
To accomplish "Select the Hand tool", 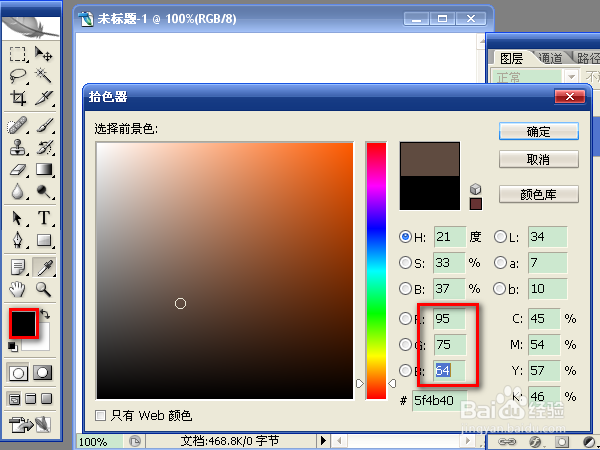I will pyautogui.click(x=18, y=289).
